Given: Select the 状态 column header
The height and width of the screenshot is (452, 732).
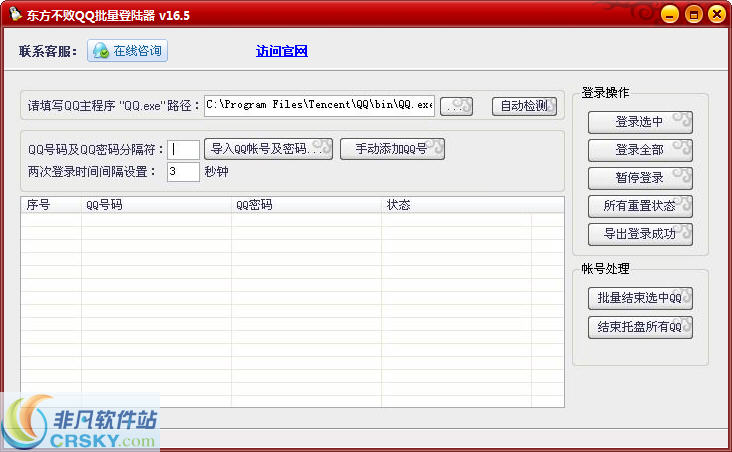Looking at the screenshot, I should [456, 205].
